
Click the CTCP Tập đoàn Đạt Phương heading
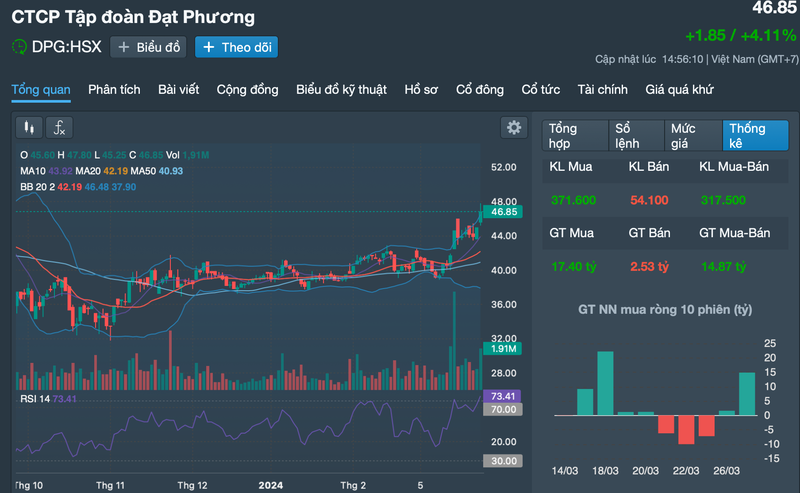tap(133, 17)
